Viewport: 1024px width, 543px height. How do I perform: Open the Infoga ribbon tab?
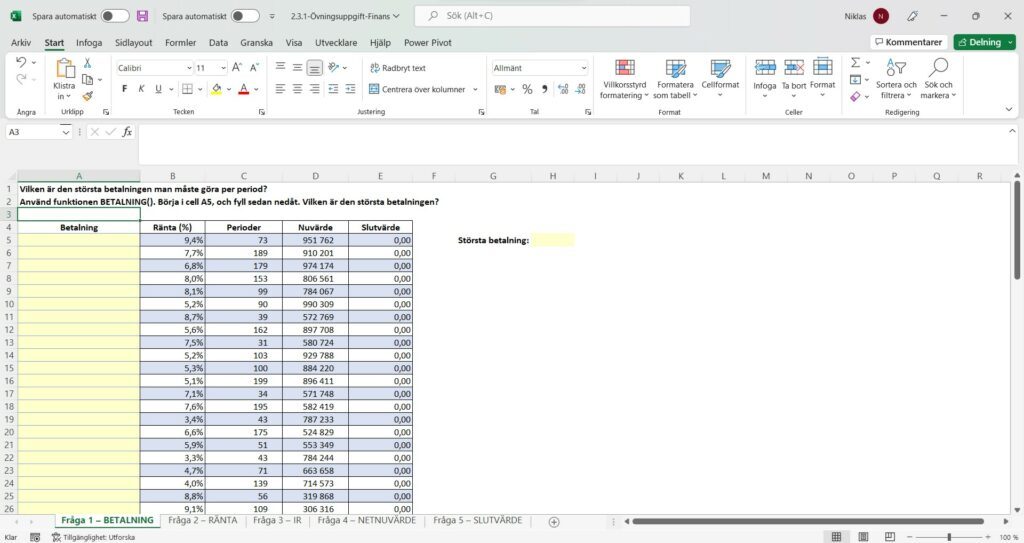(89, 42)
